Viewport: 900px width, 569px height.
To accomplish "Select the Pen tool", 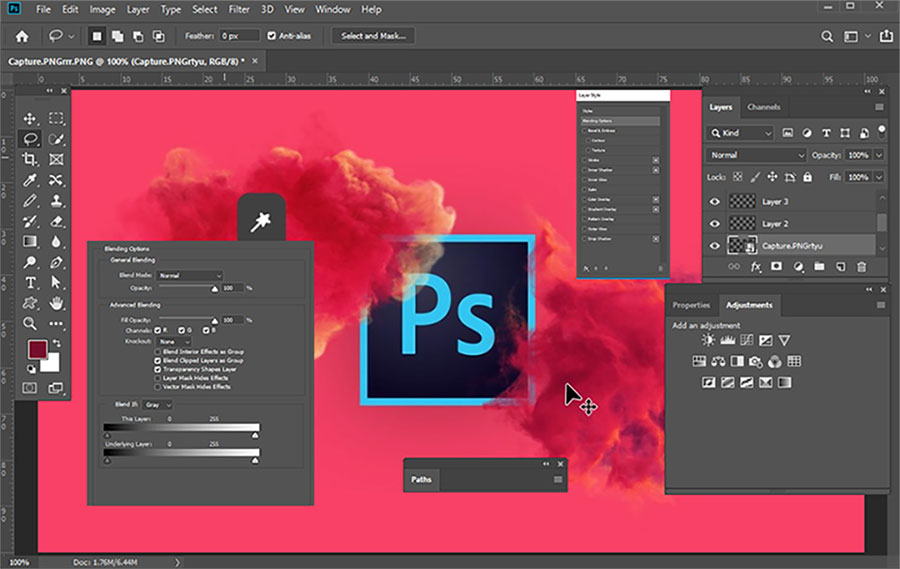I will coord(56,262).
